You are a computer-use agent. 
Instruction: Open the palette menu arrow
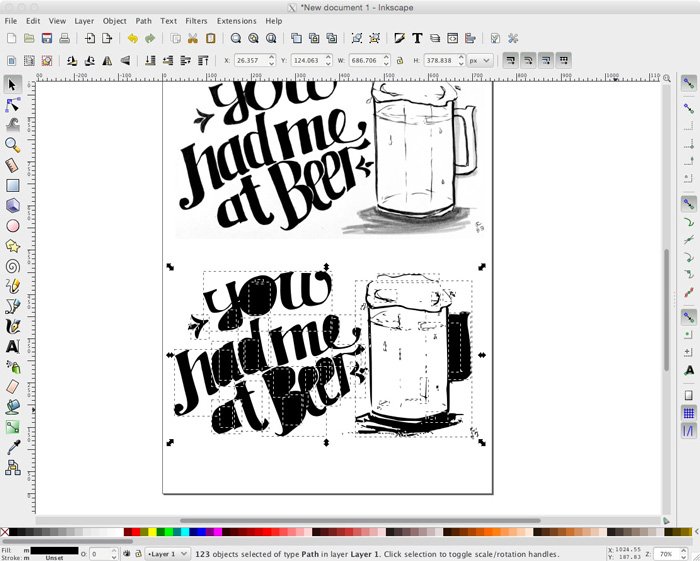pos(696,532)
